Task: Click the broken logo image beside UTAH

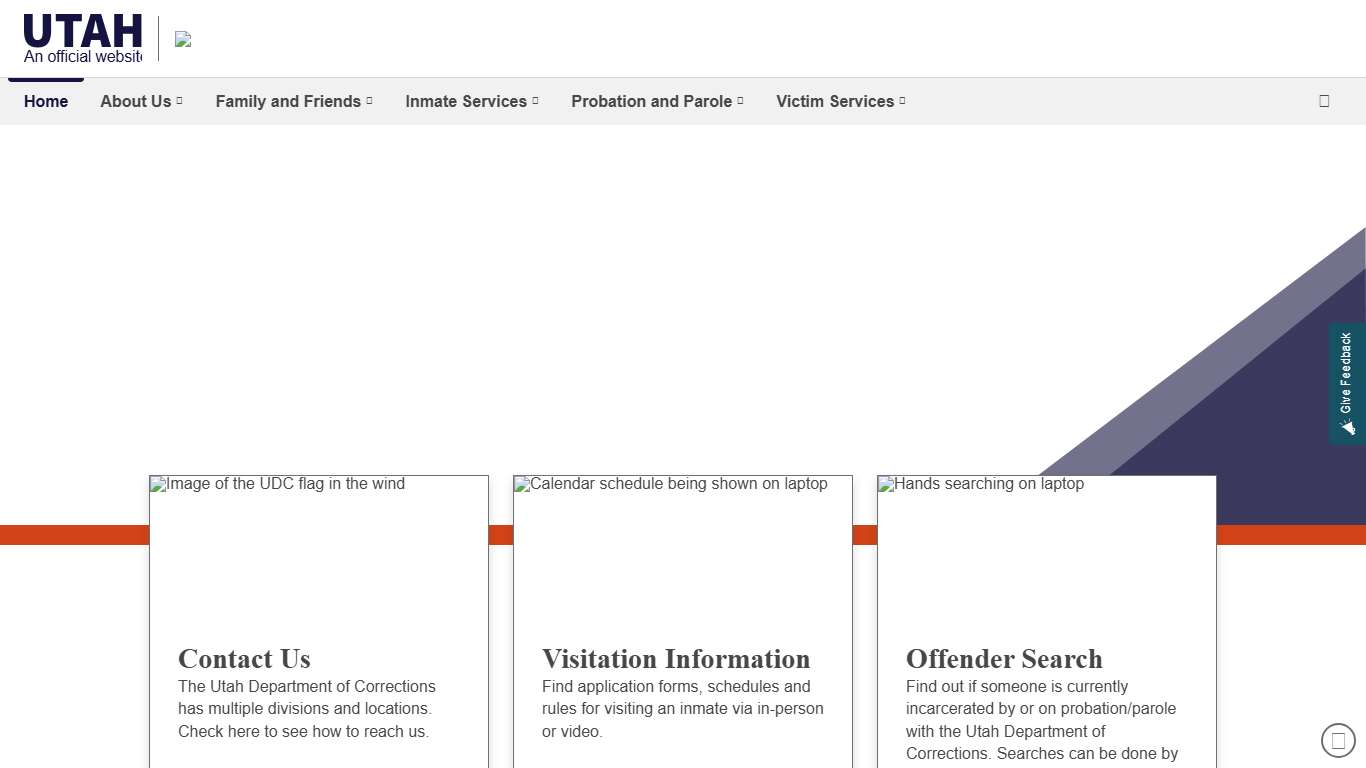Action: 183,39
